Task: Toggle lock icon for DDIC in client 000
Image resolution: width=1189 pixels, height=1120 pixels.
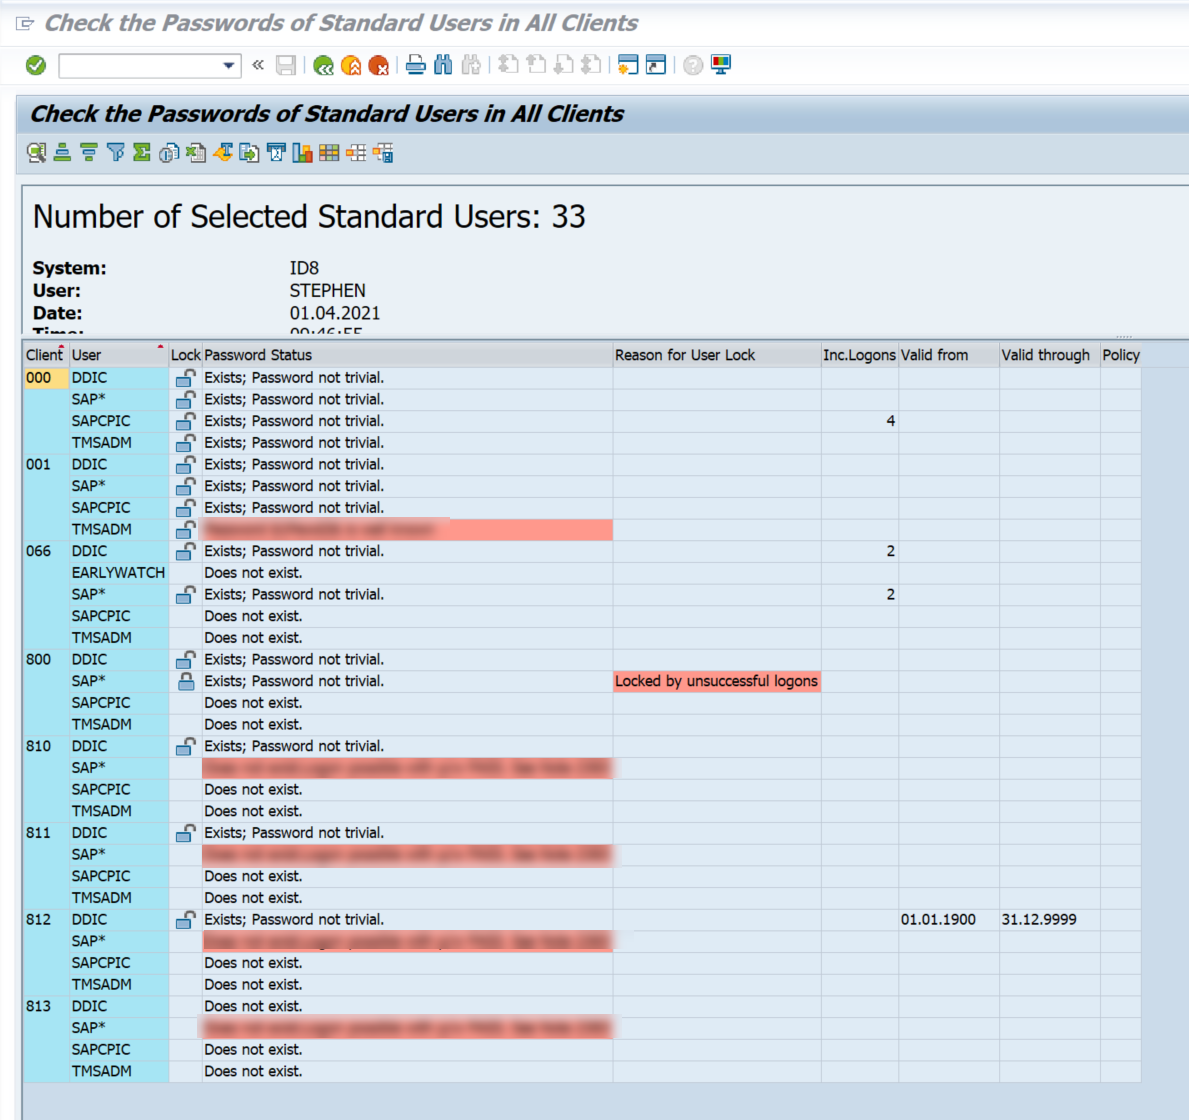Action: point(185,378)
